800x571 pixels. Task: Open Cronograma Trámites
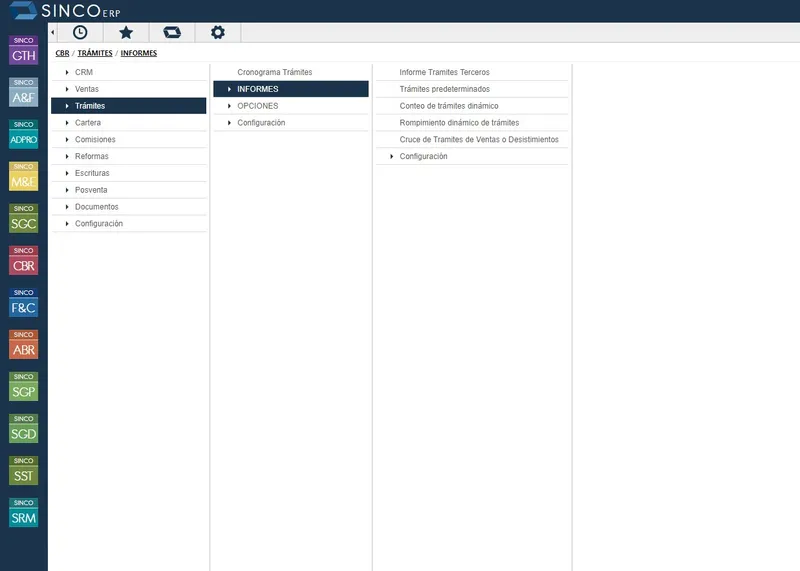pos(291,72)
